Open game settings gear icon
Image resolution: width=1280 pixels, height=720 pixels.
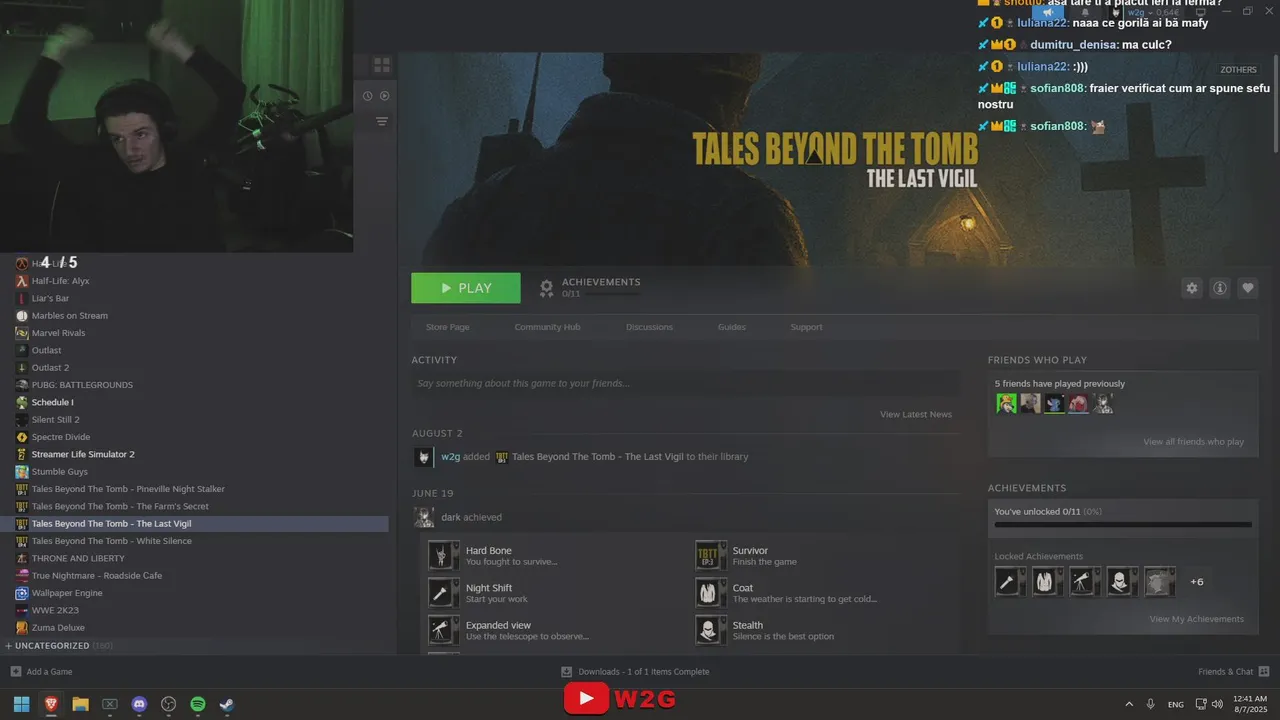(x=1191, y=288)
